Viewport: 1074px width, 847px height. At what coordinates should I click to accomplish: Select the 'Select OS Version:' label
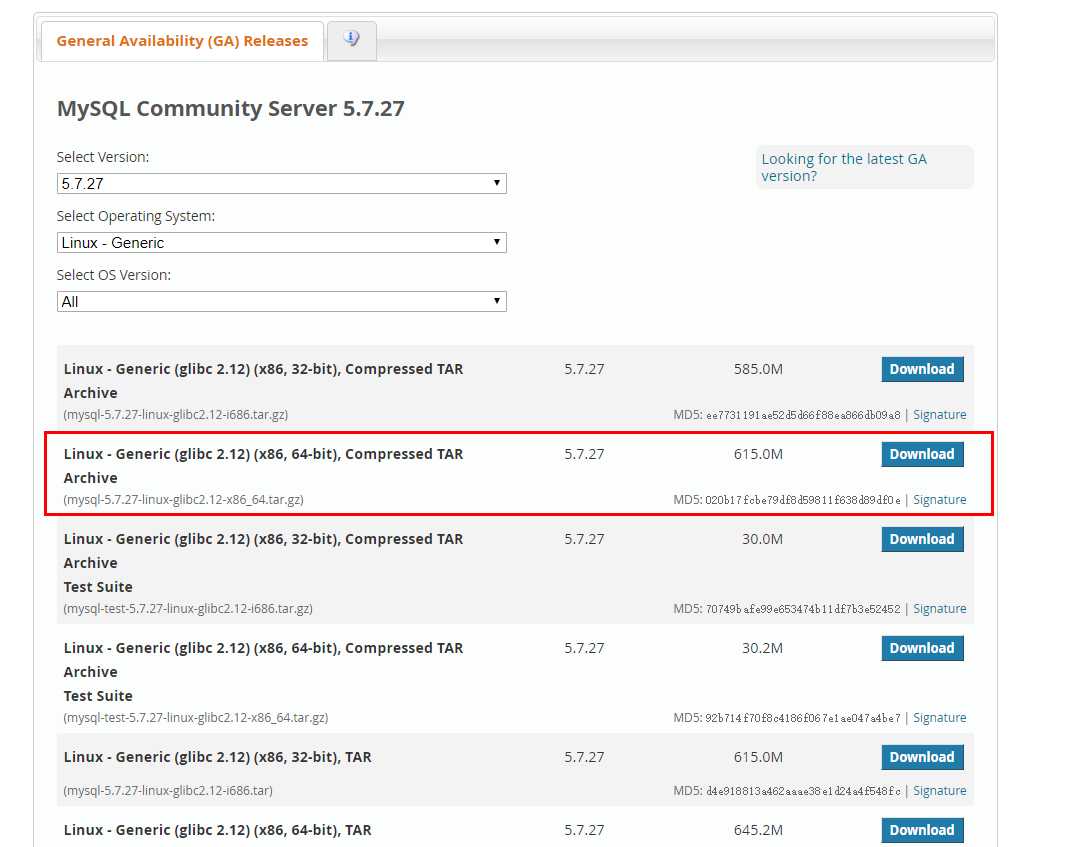point(114,275)
